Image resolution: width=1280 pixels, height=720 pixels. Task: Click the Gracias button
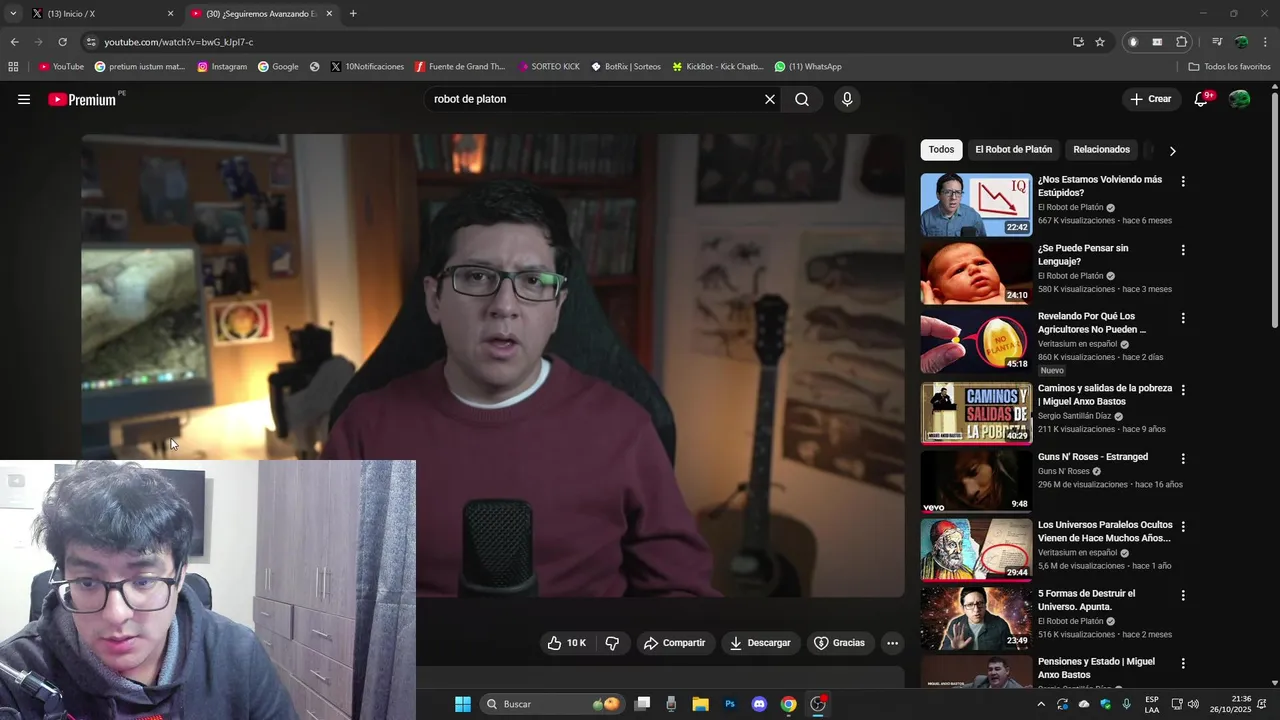(x=839, y=643)
